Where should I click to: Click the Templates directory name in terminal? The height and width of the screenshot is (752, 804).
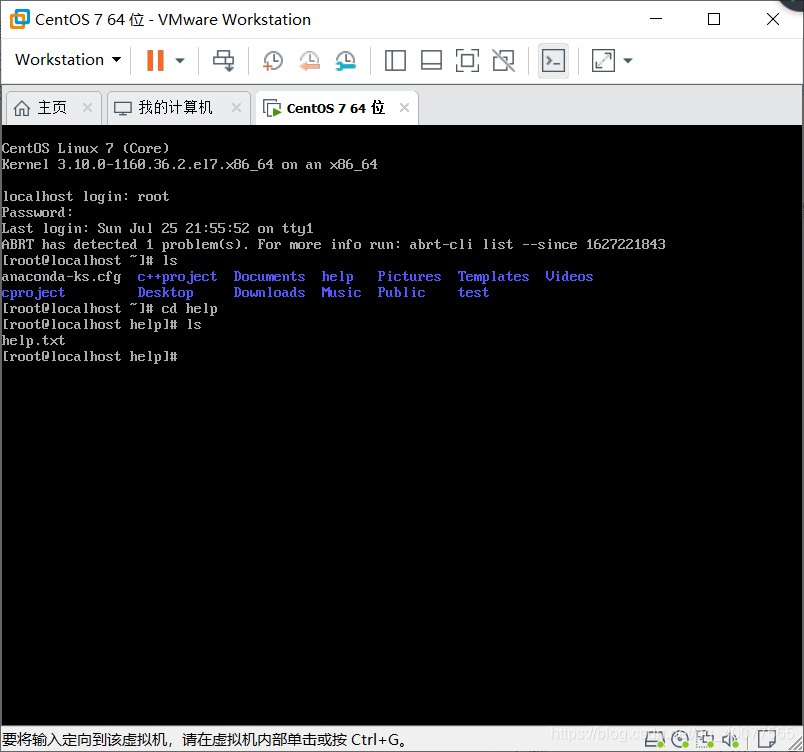[x=493, y=277]
